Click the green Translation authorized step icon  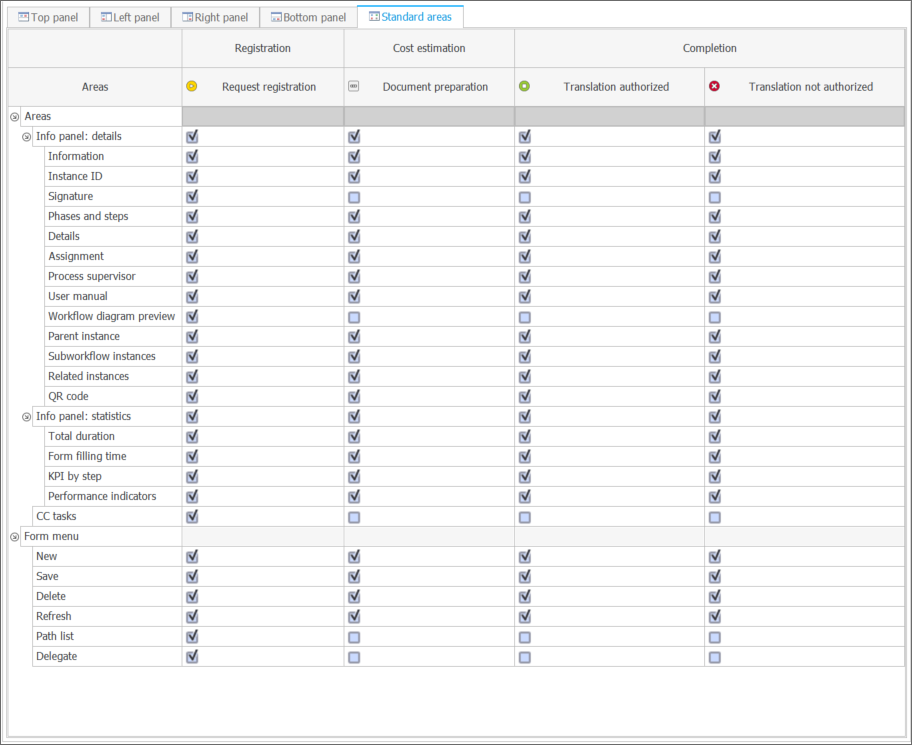click(x=524, y=86)
